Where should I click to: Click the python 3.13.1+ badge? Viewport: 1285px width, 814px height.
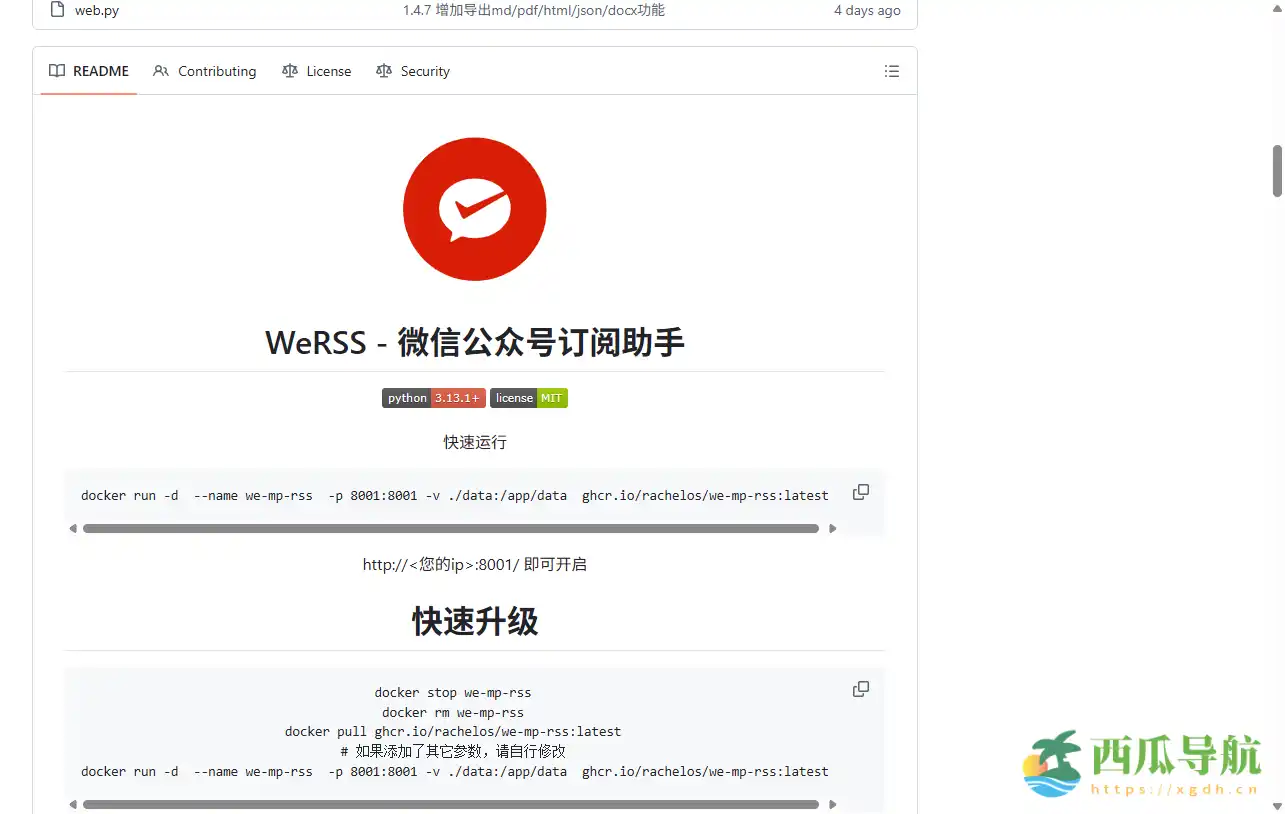433,398
